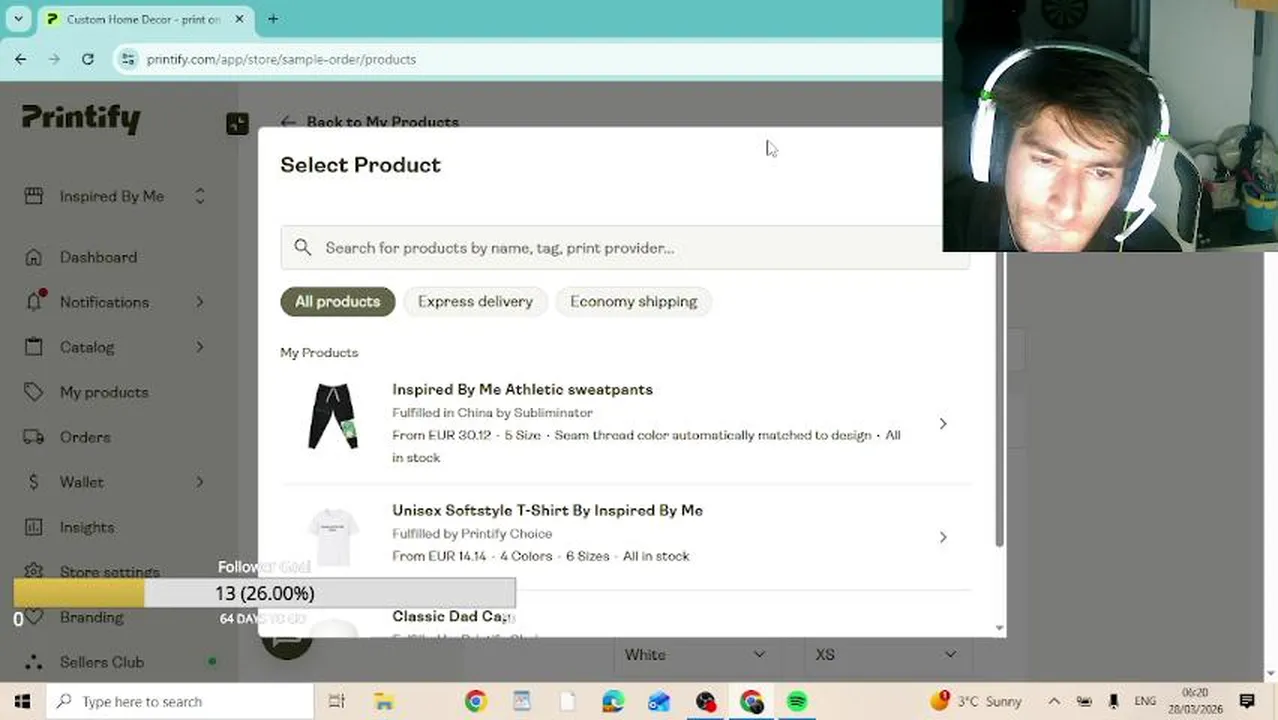Click the Windows taskbar search box
The width and height of the screenshot is (1278, 720).
pos(180,701)
